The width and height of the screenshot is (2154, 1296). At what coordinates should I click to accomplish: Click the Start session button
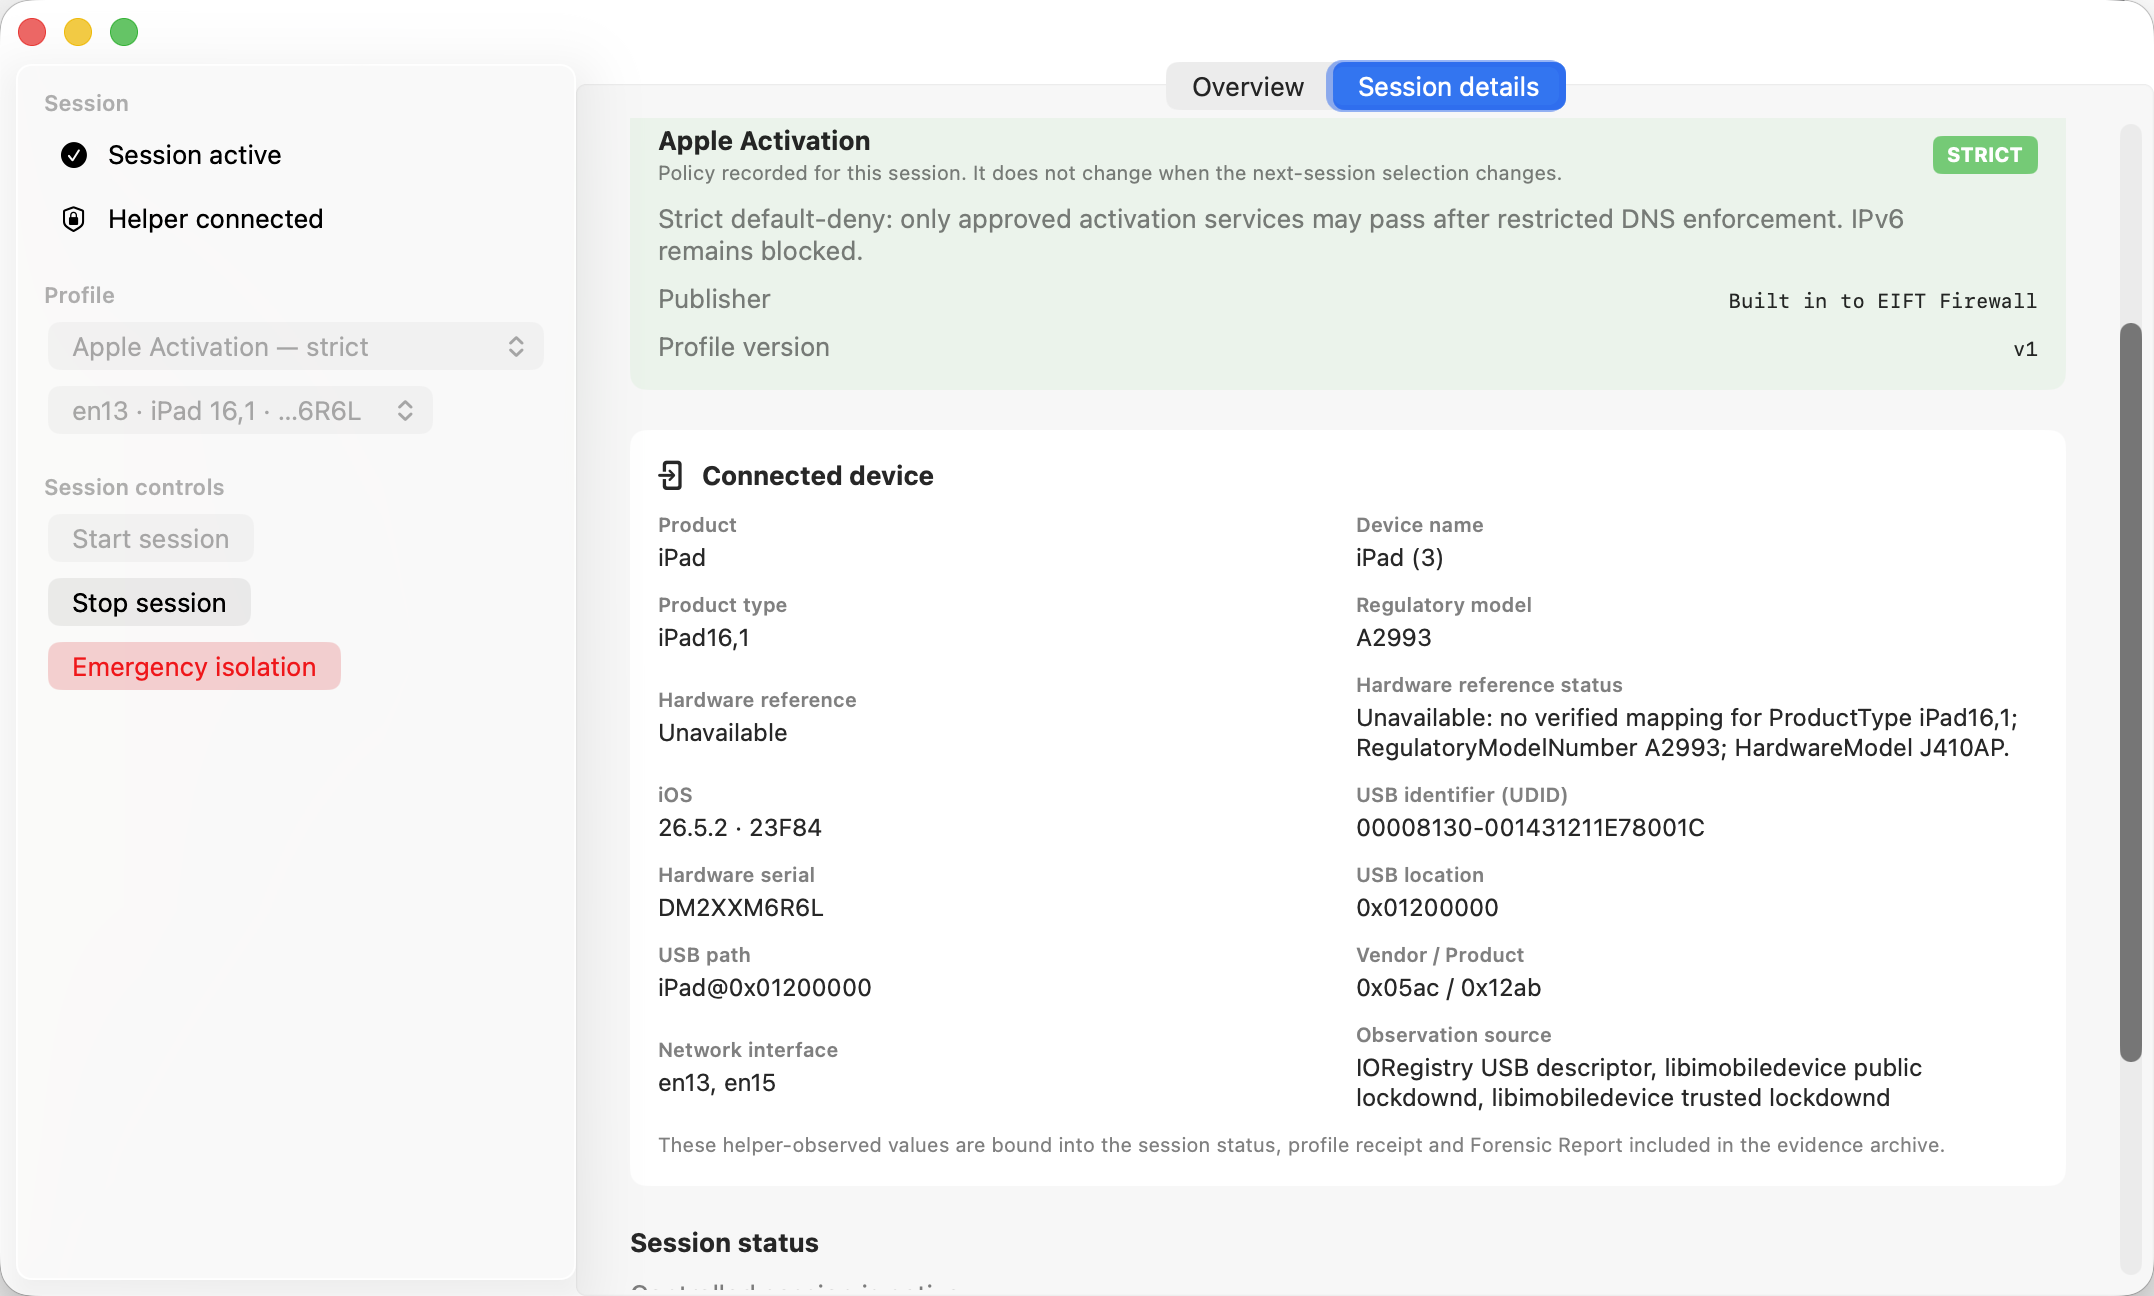(151, 539)
